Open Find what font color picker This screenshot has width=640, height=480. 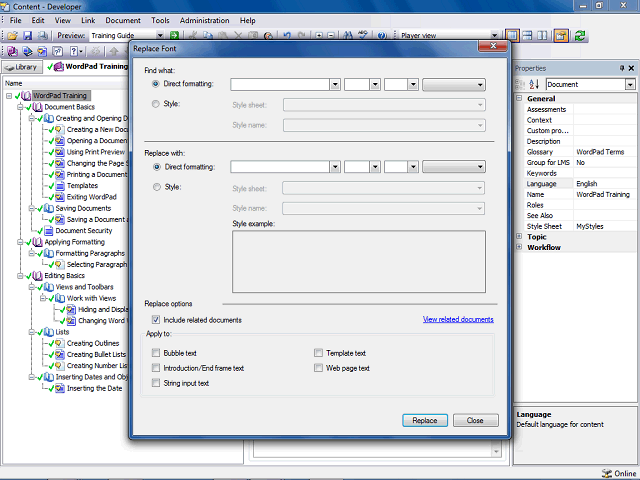[x=454, y=85]
